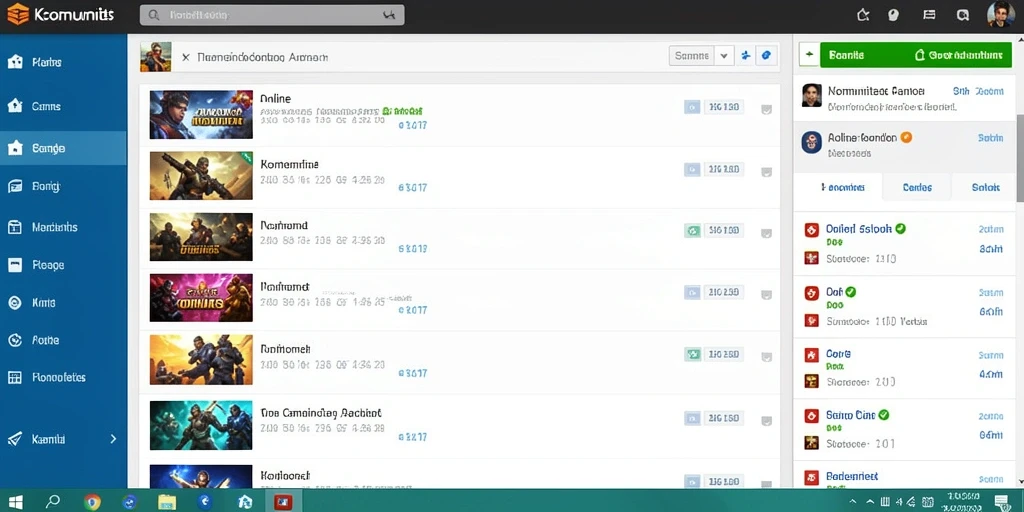Click the Sannne button in the list toolbar
Image resolution: width=1024 pixels, height=512 pixels.
click(x=692, y=56)
